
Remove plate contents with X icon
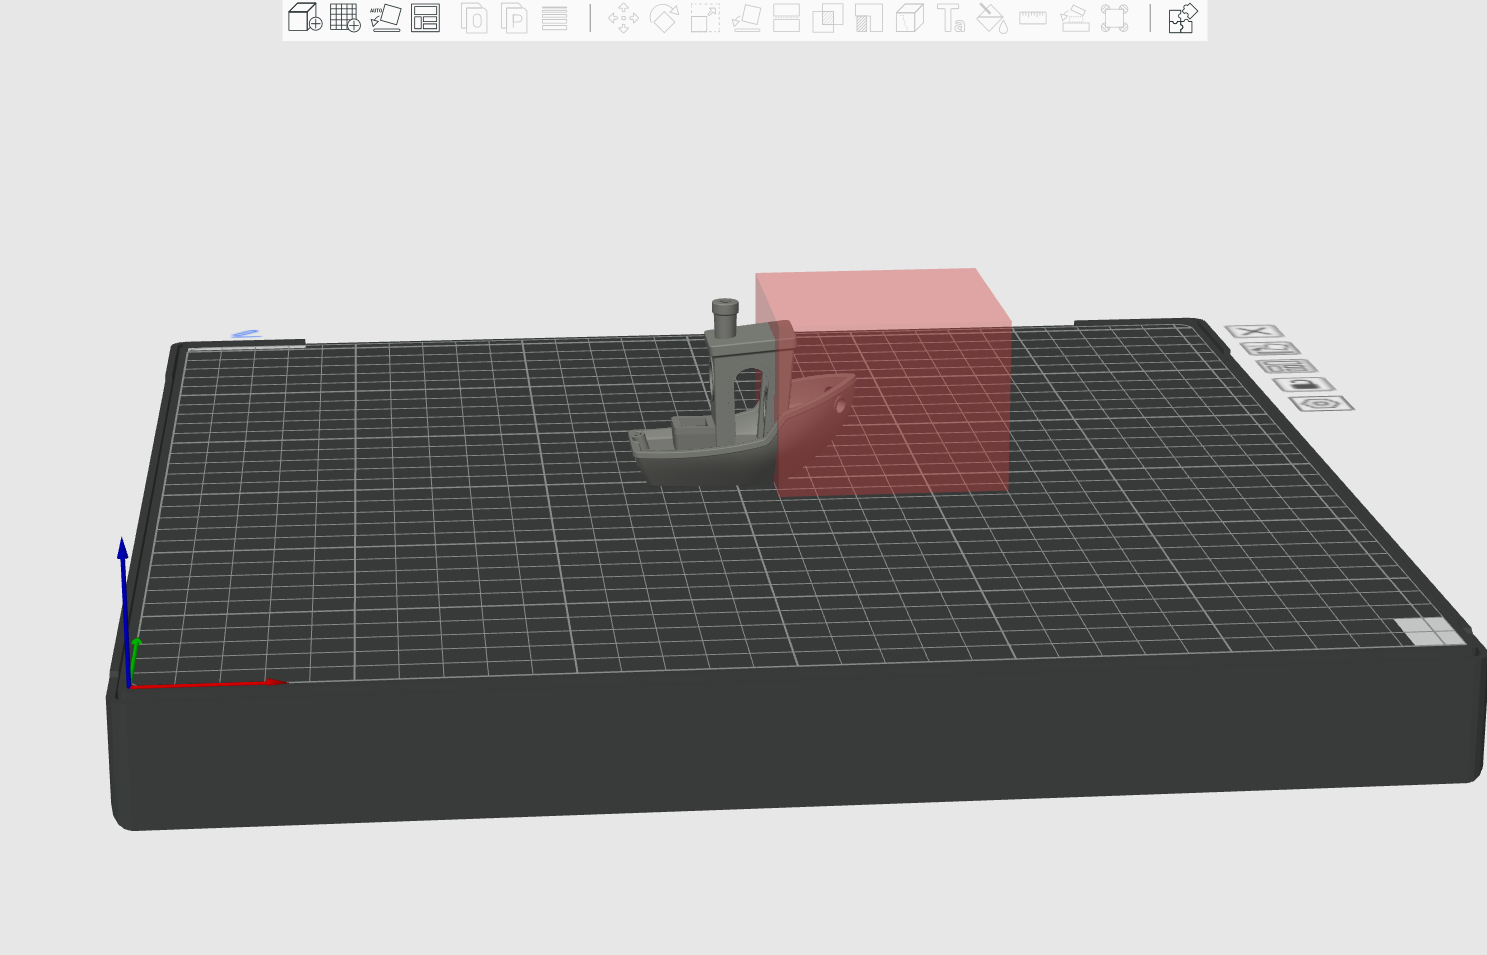pos(1253,332)
